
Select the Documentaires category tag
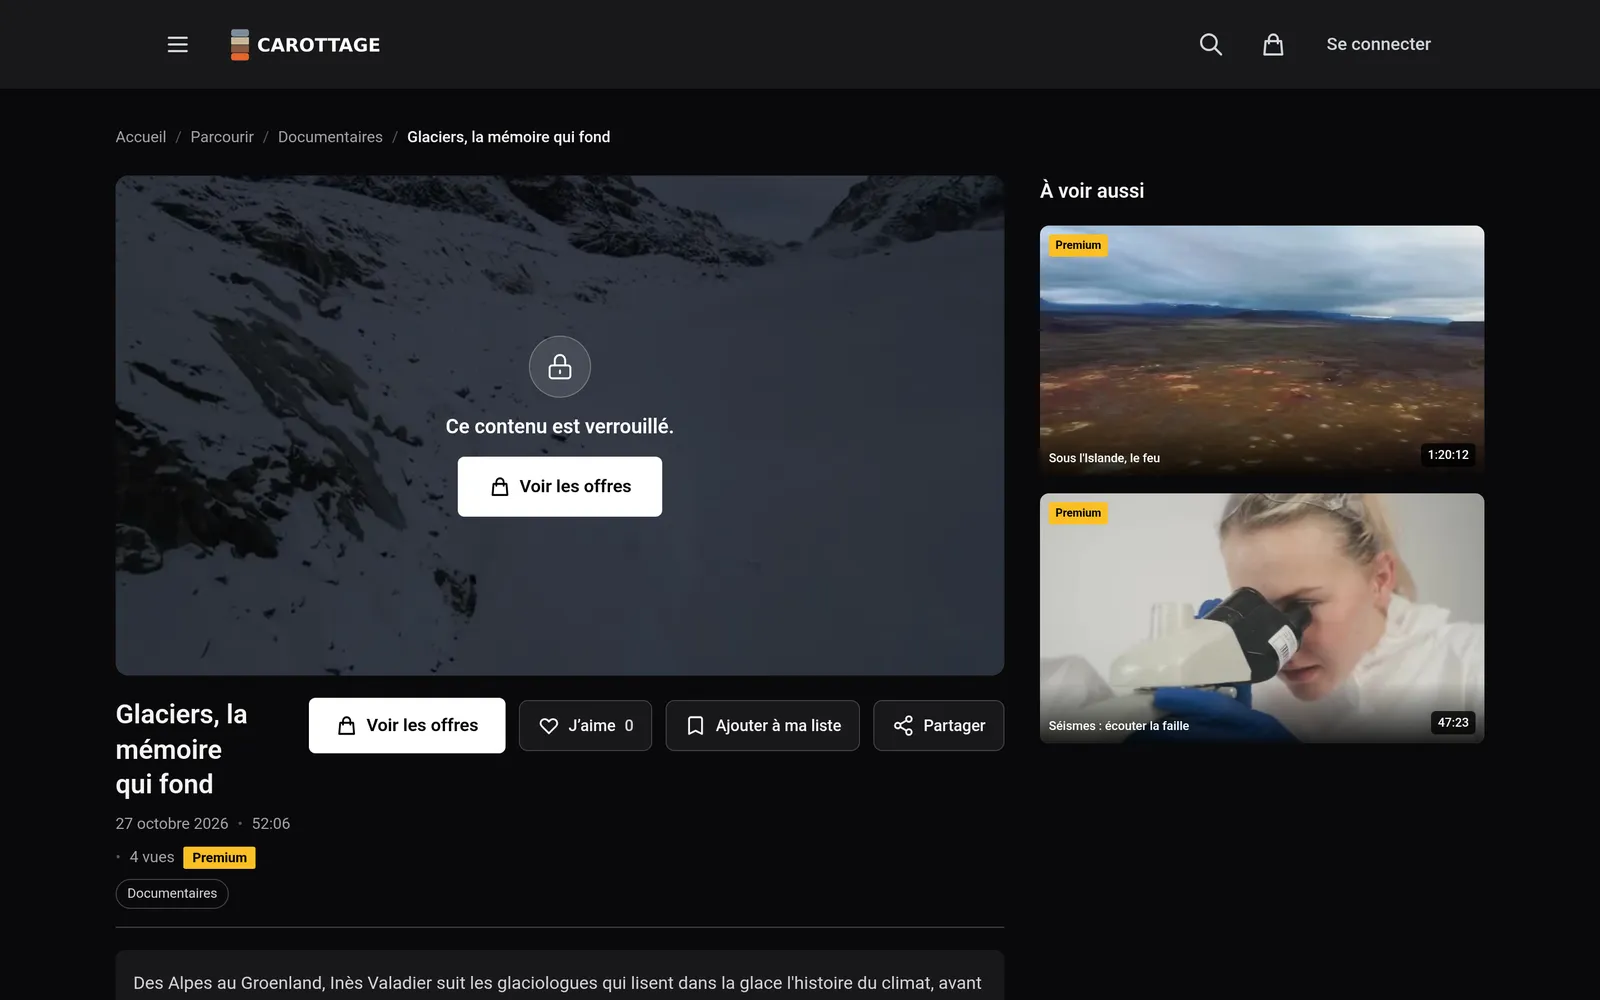click(172, 894)
